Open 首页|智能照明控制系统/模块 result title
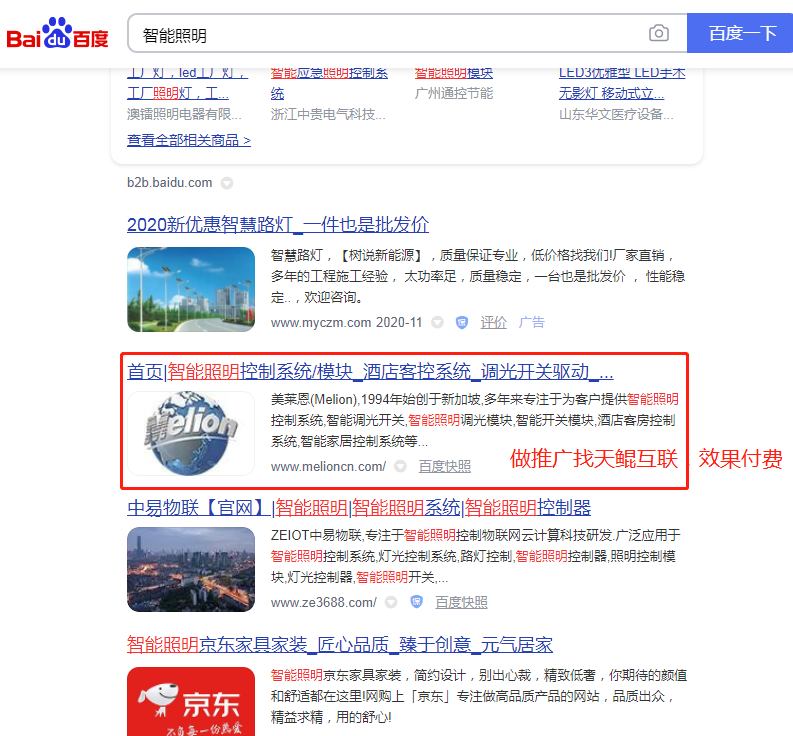Image resolution: width=793 pixels, height=736 pixels. pos(370,372)
